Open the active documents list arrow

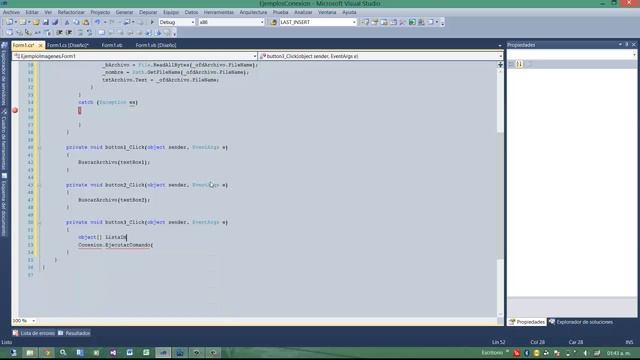[x=500, y=45]
